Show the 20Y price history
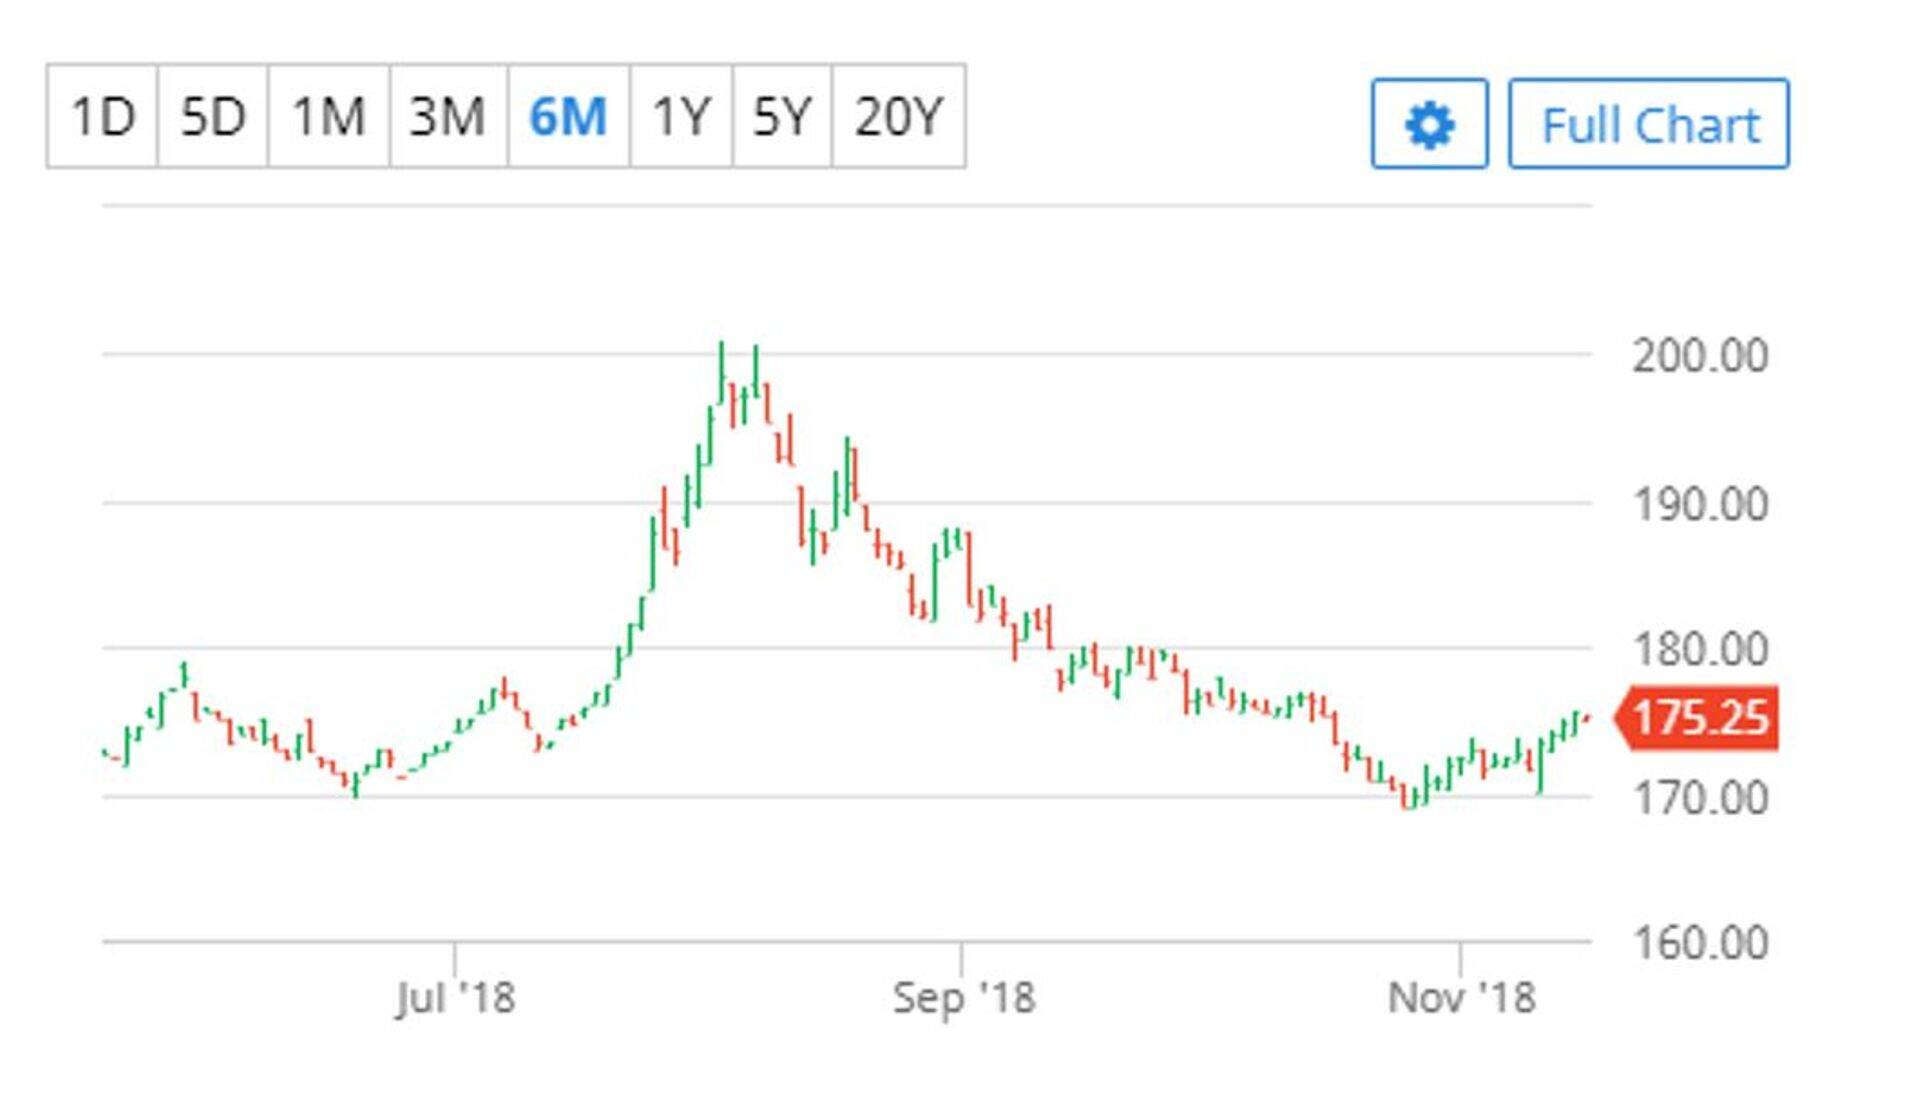This screenshot has height=1099, width=1920. (898, 116)
